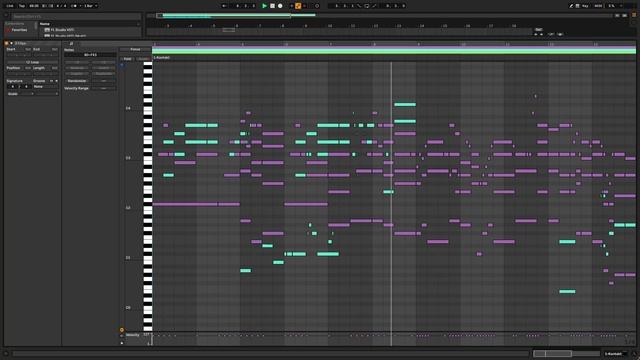Image resolution: width=640 pixels, height=360 pixels.
Task: Click the Set button beside End
Action: [55, 49]
